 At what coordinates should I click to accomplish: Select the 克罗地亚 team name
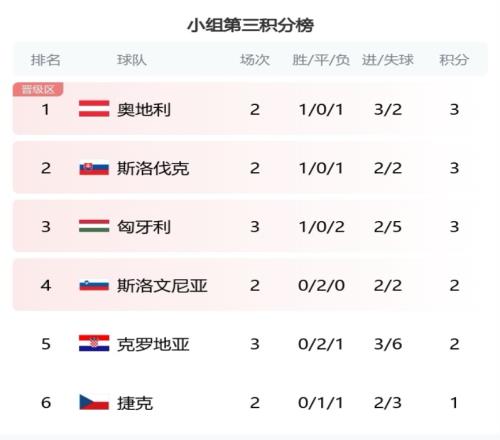[x=153, y=344]
